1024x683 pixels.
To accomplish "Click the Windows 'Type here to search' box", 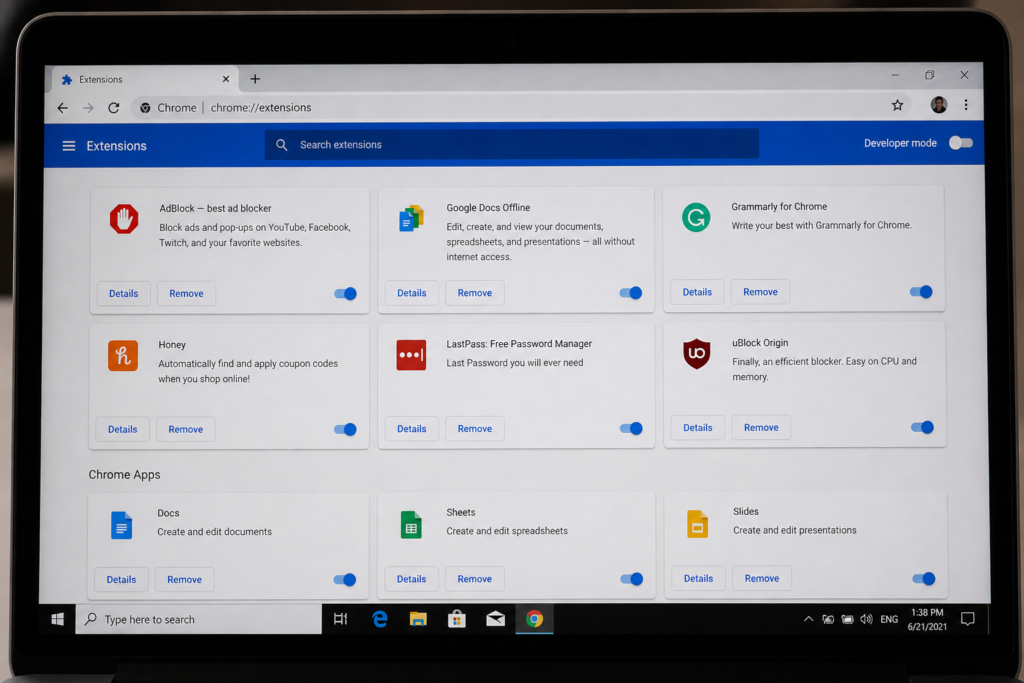I will click(199, 619).
